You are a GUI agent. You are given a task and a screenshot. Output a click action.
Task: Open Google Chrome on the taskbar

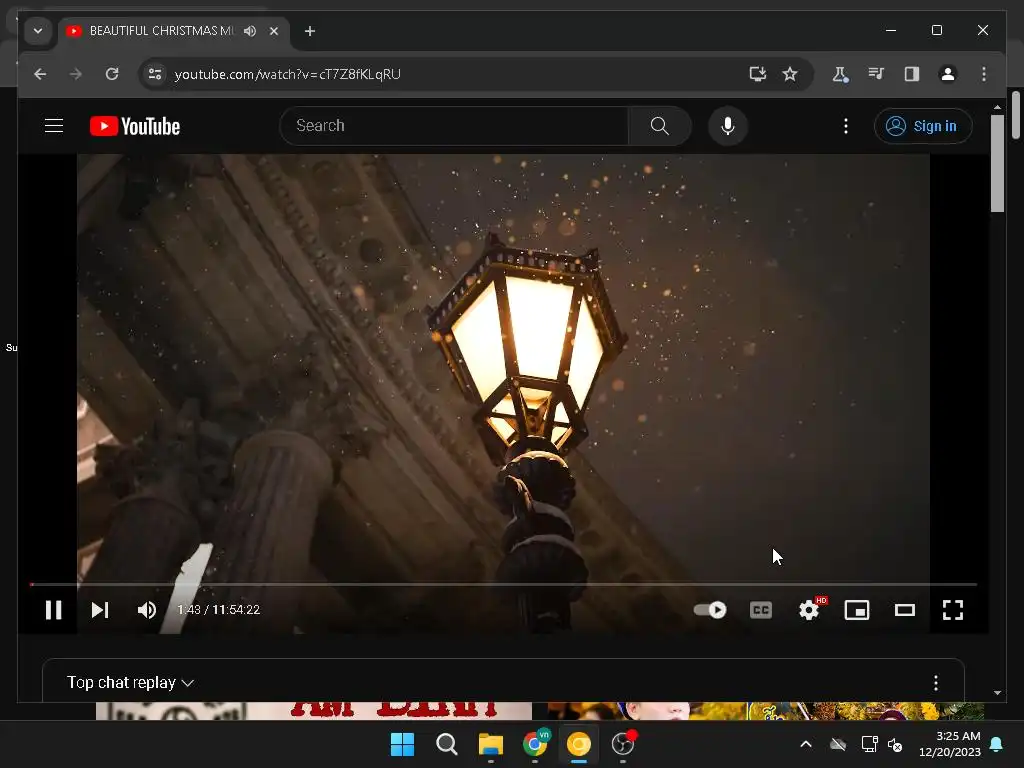535,744
